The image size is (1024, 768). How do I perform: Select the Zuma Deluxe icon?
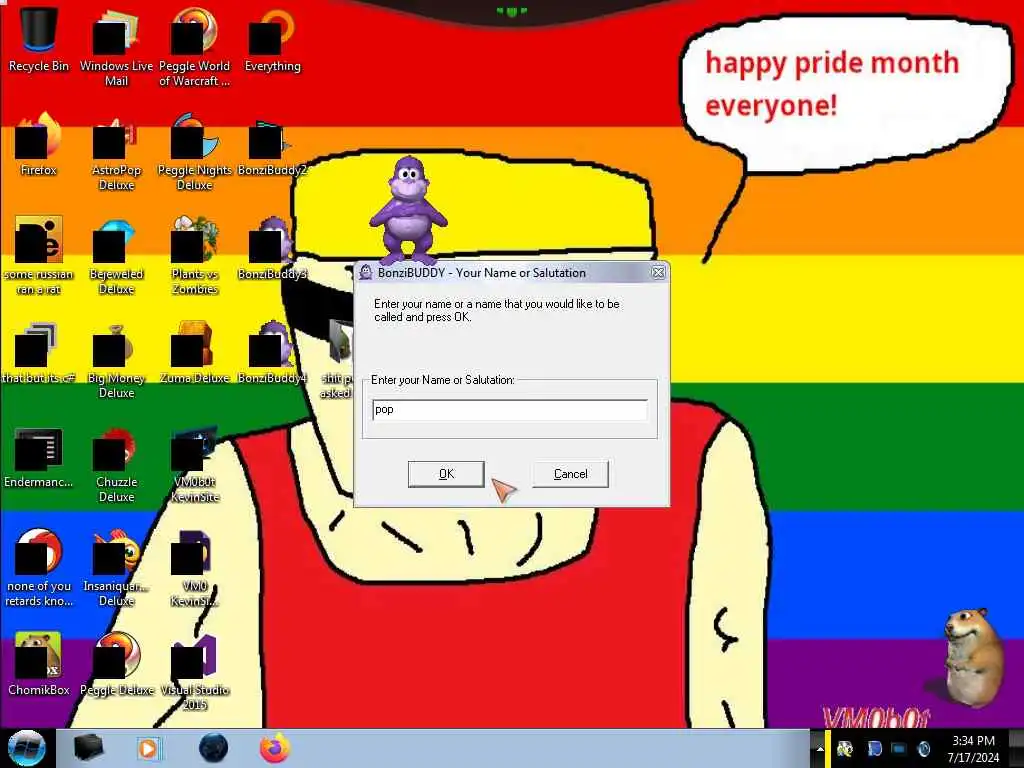click(x=194, y=353)
